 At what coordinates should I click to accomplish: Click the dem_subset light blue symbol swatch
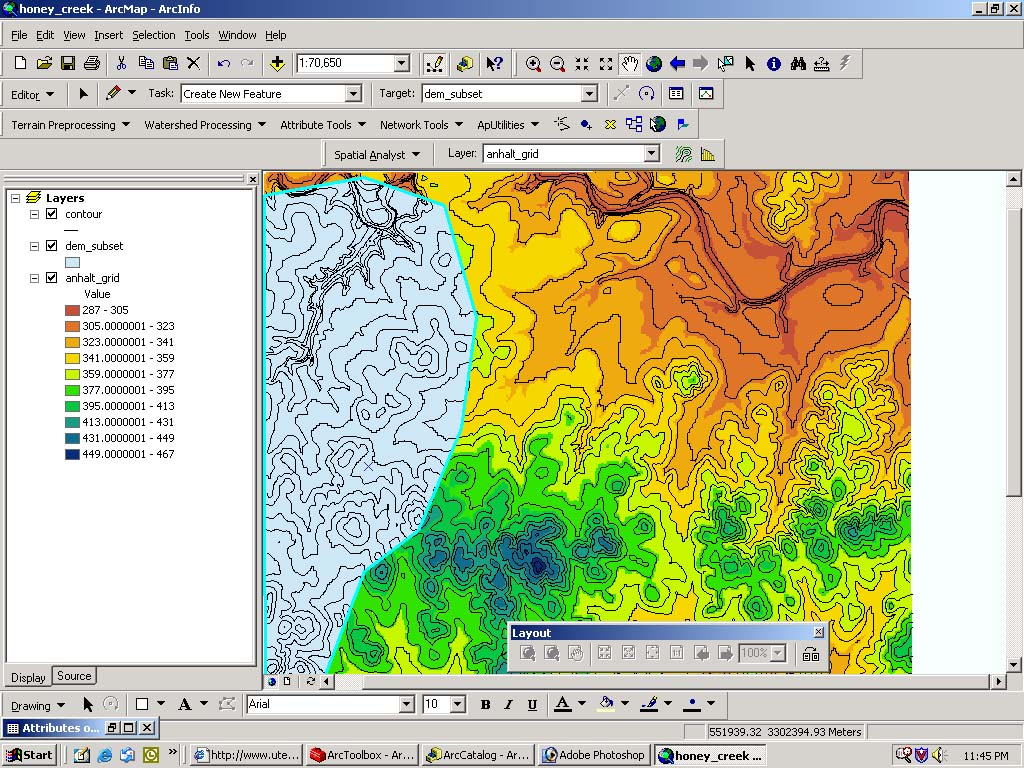click(72, 262)
